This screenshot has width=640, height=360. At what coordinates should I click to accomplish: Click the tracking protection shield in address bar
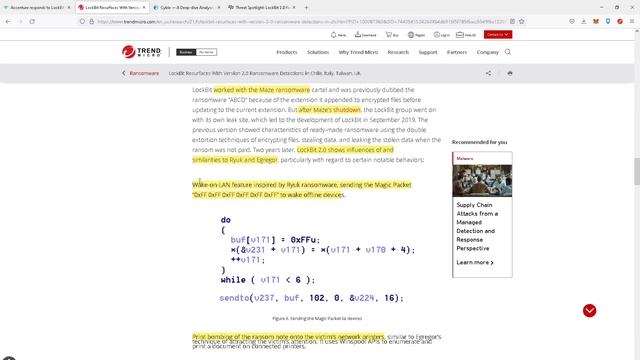82,21
